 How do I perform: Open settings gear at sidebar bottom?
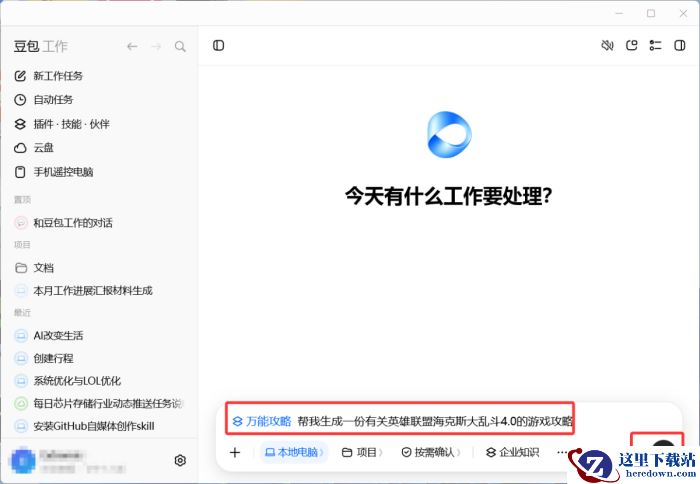coord(180,460)
